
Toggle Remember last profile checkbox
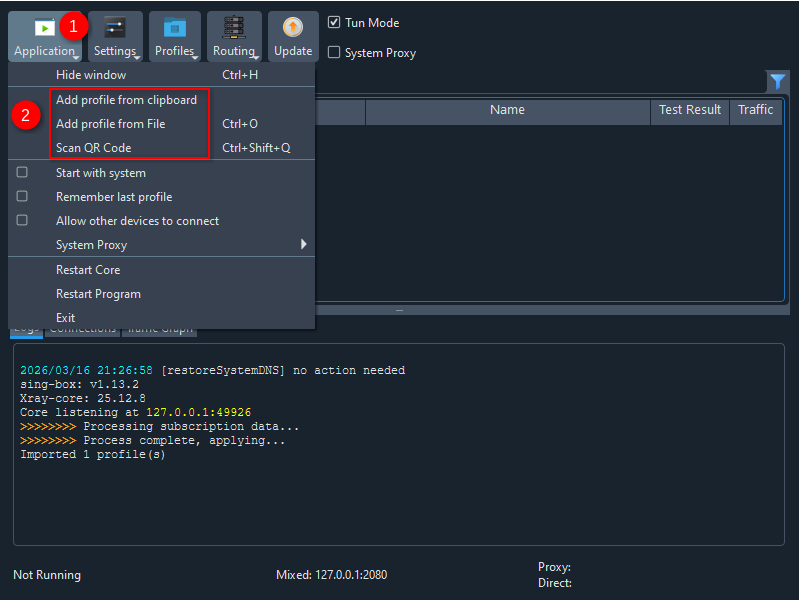(x=23, y=197)
